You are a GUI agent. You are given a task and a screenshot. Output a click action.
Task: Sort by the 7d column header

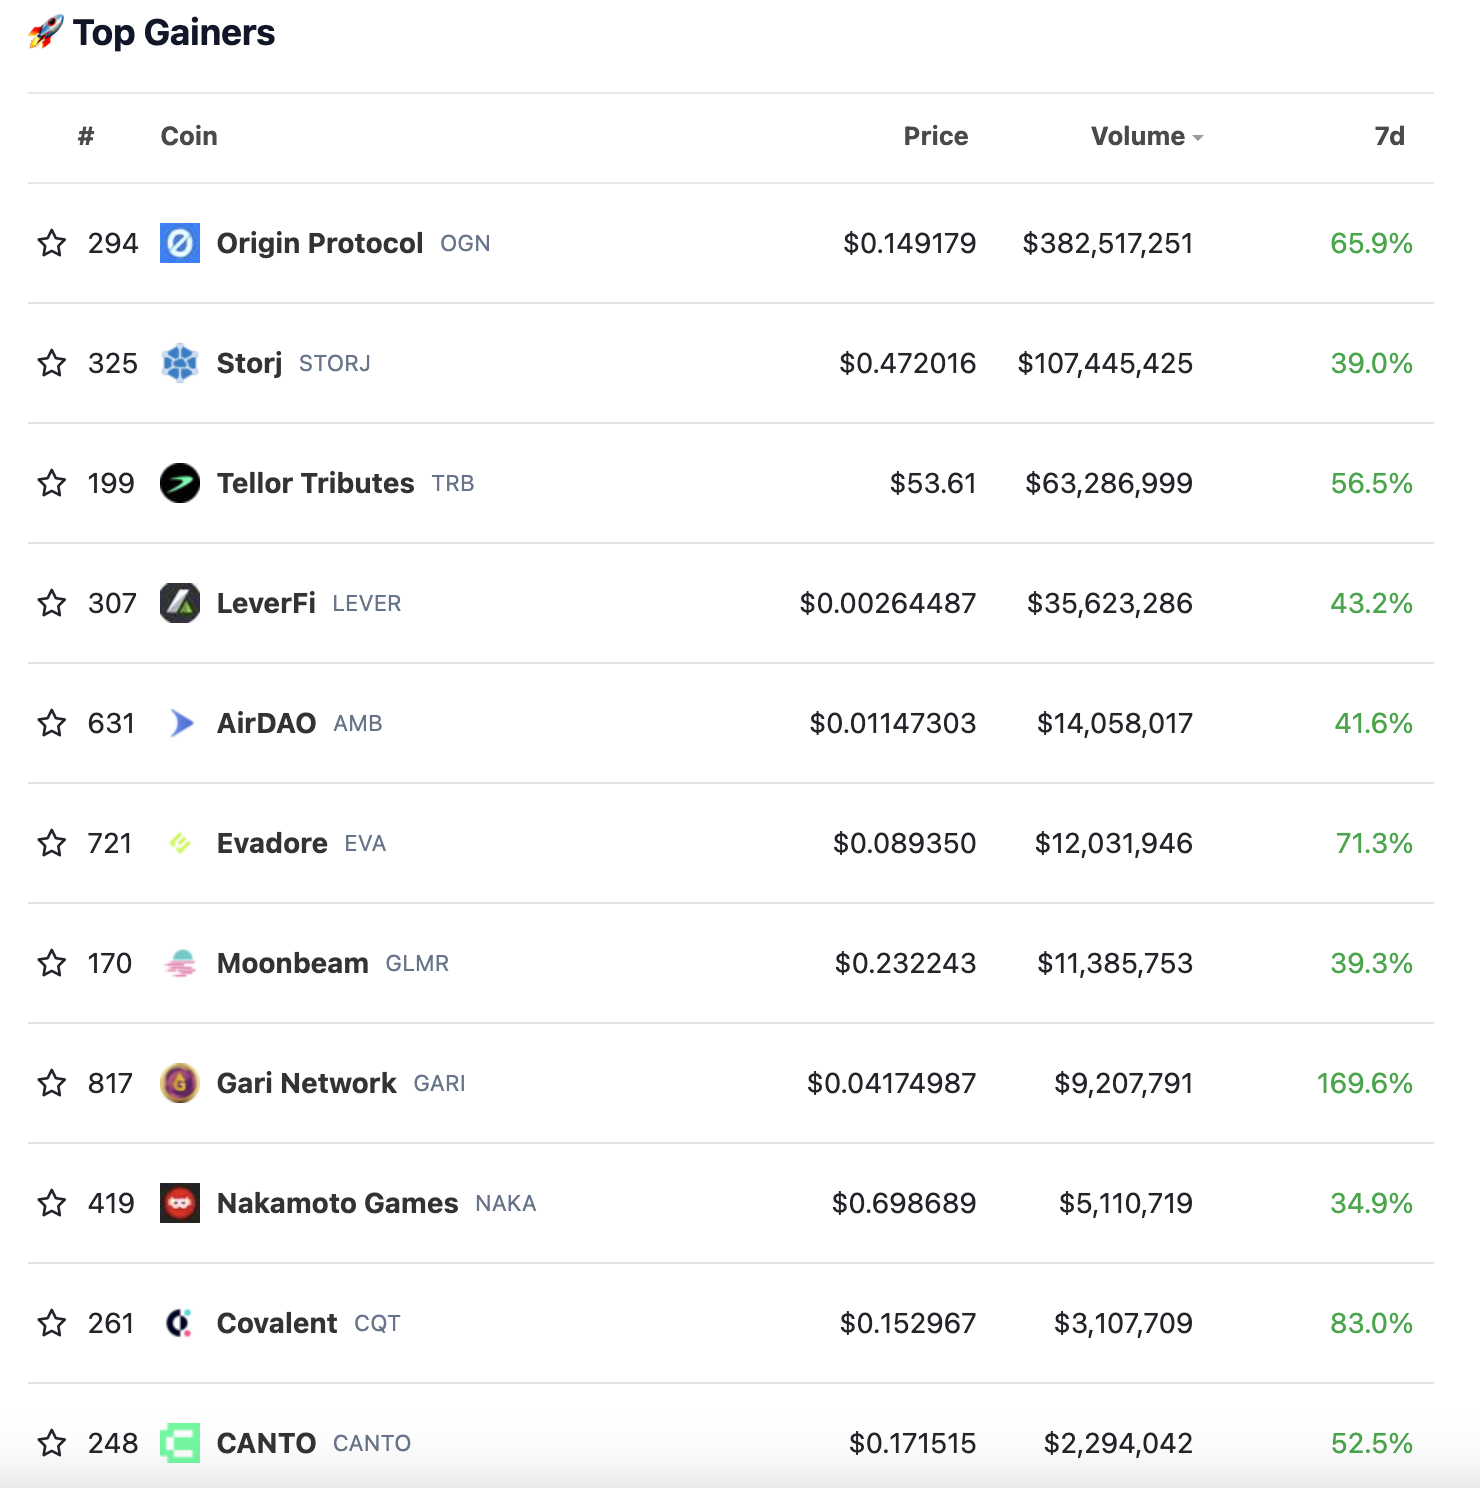click(1389, 136)
